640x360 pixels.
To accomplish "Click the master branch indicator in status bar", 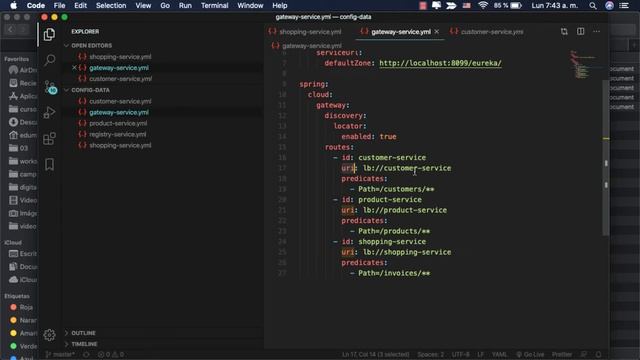I will tap(60, 354).
